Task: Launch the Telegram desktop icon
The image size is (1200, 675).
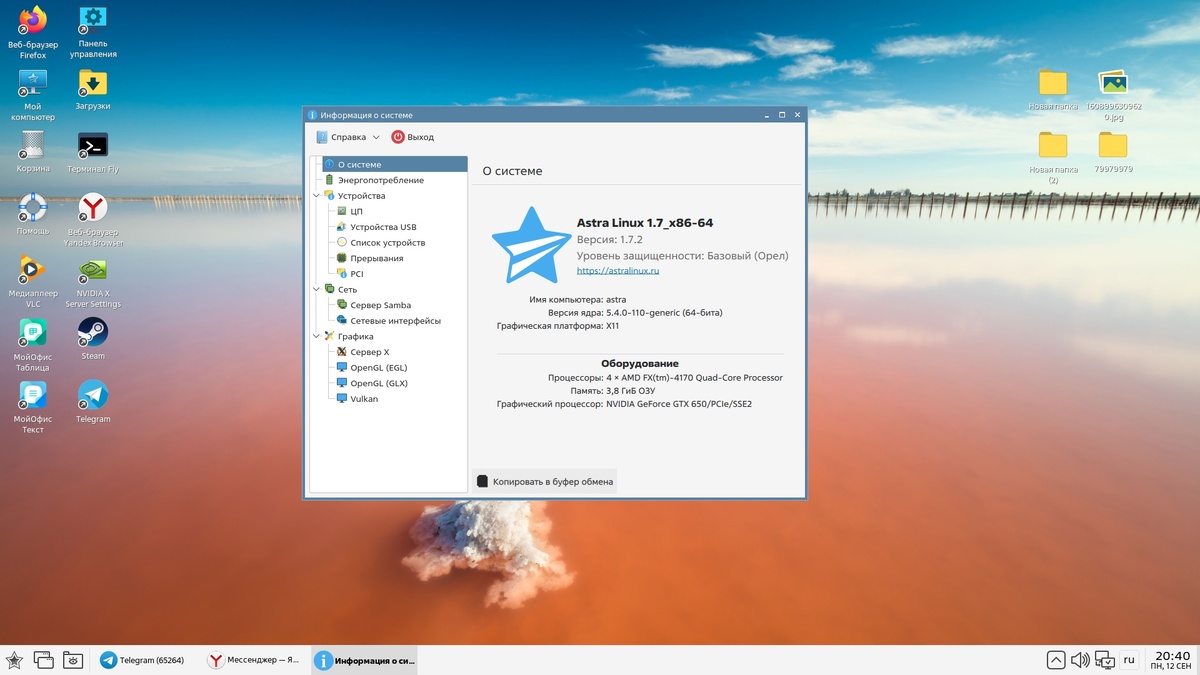Action: click(x=93, y=395)
